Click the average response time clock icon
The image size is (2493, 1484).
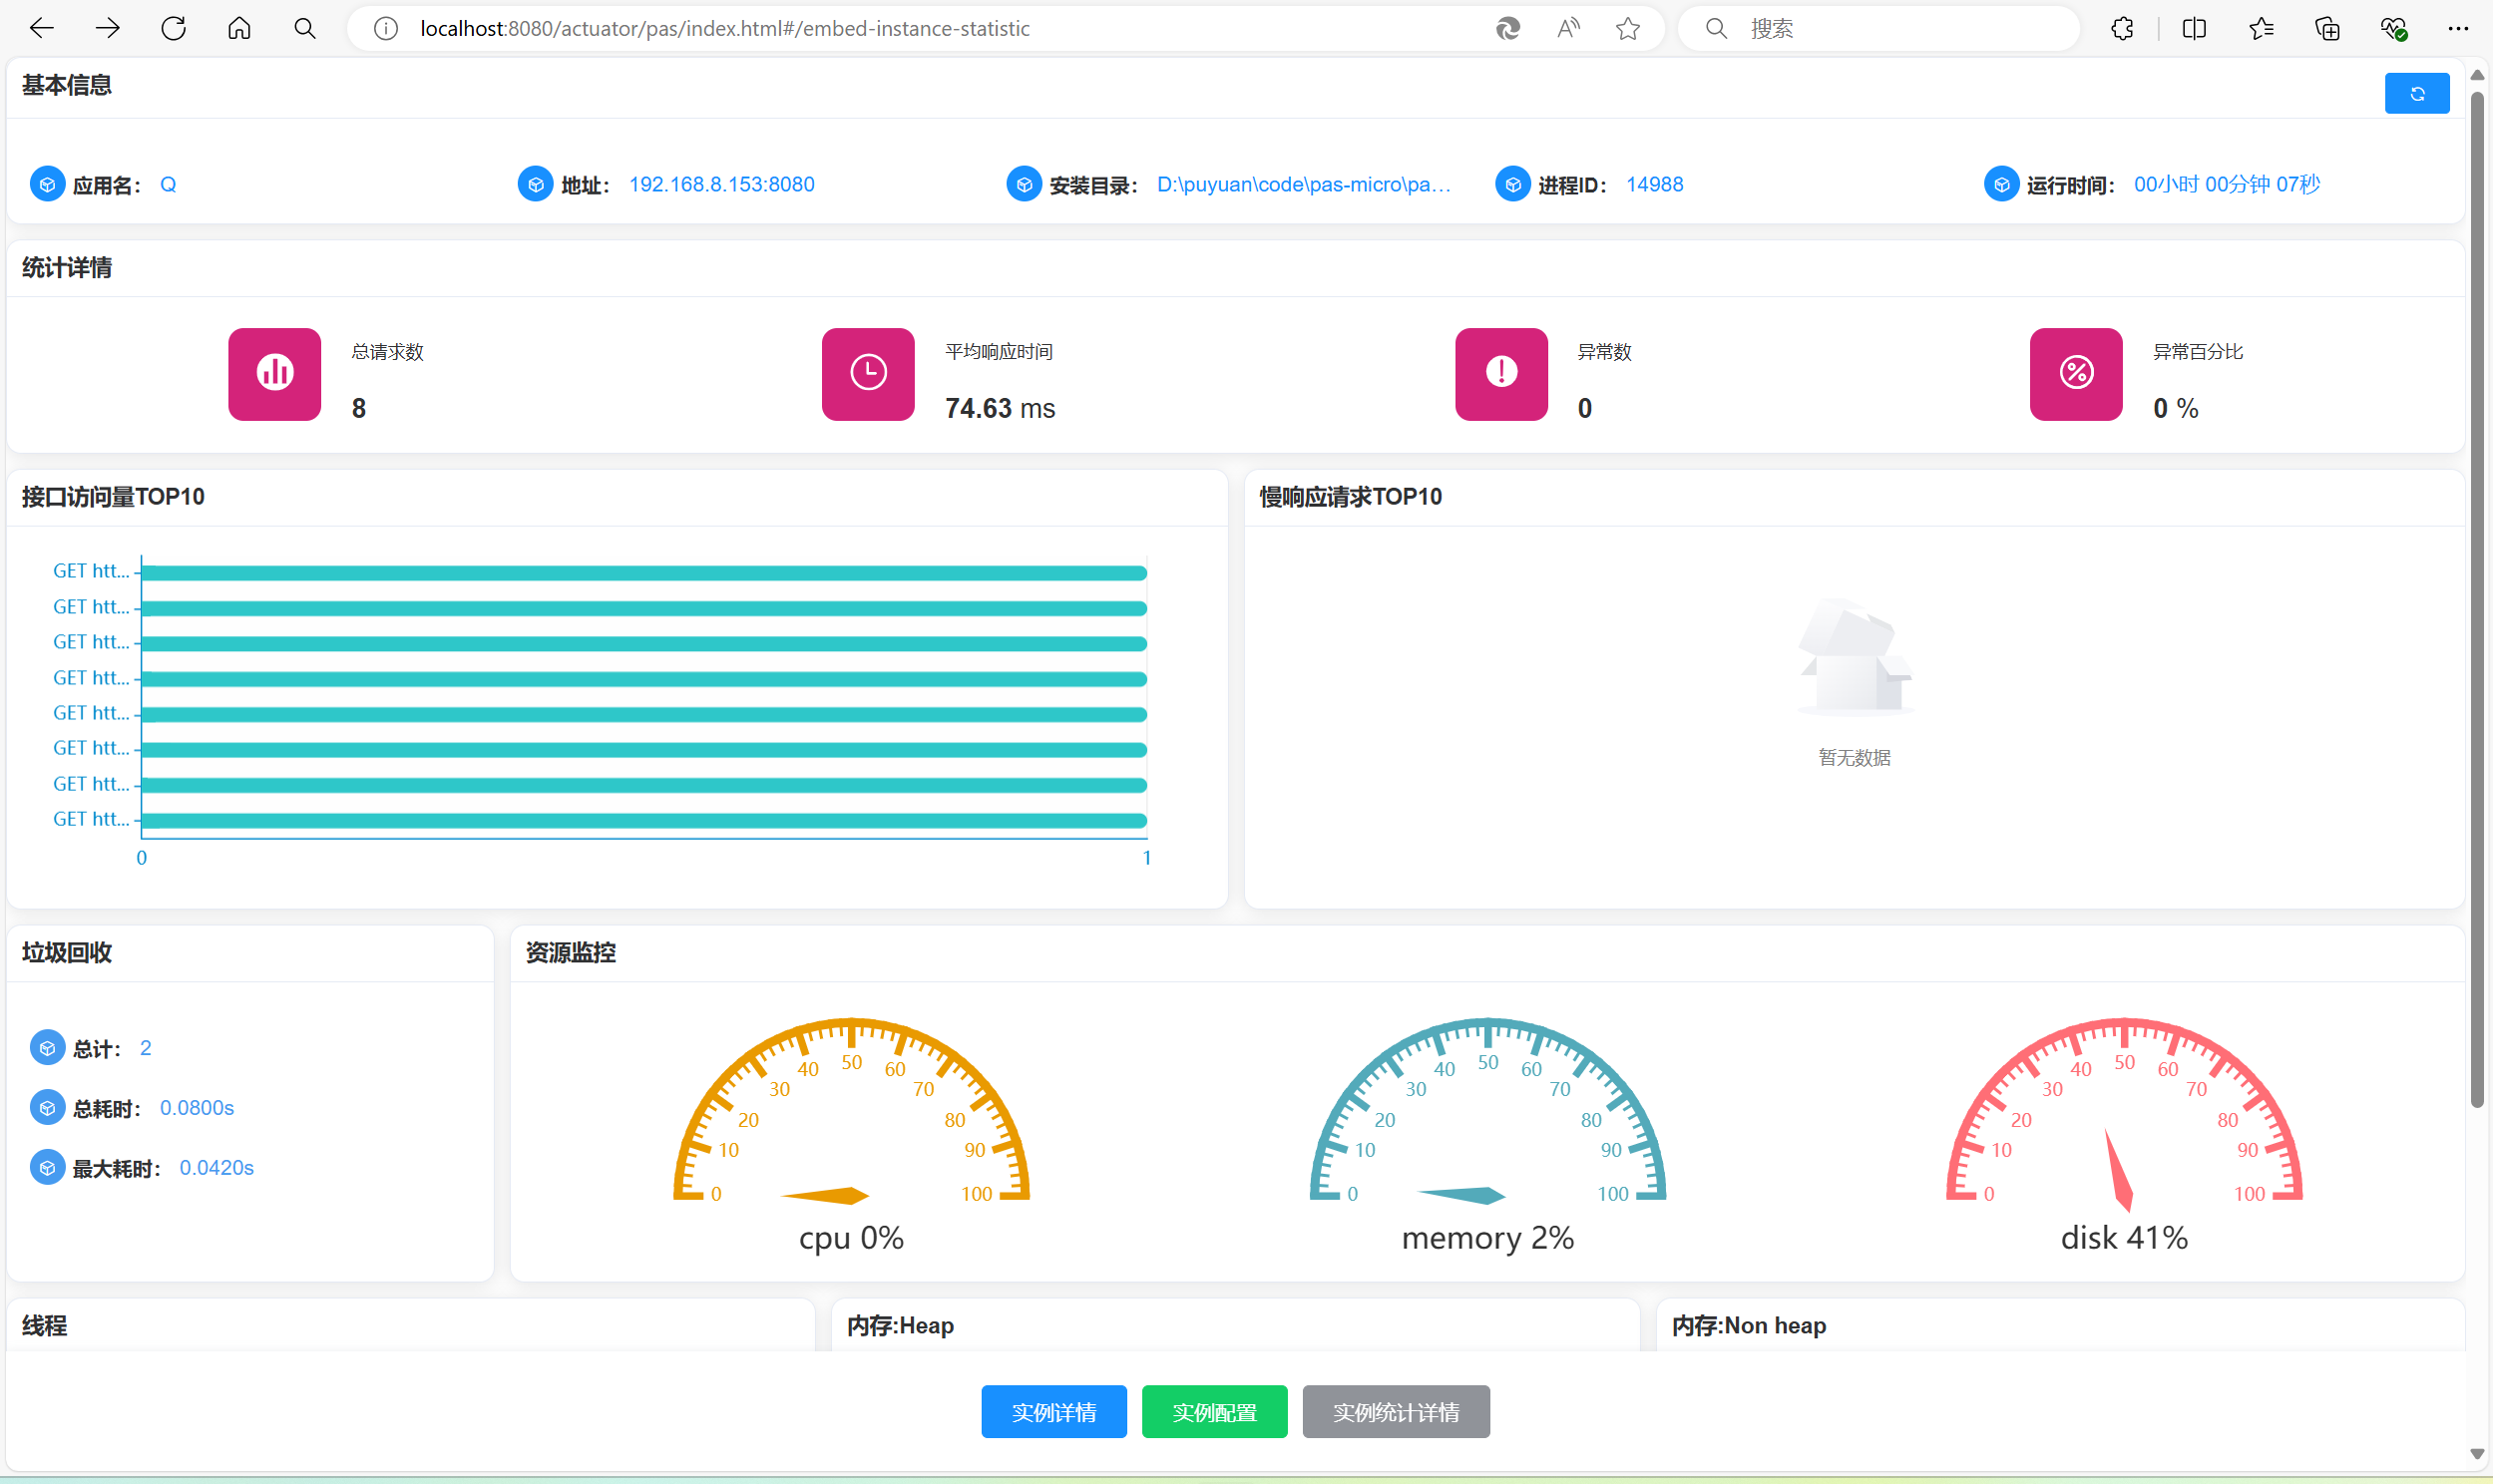click(867, 374)
